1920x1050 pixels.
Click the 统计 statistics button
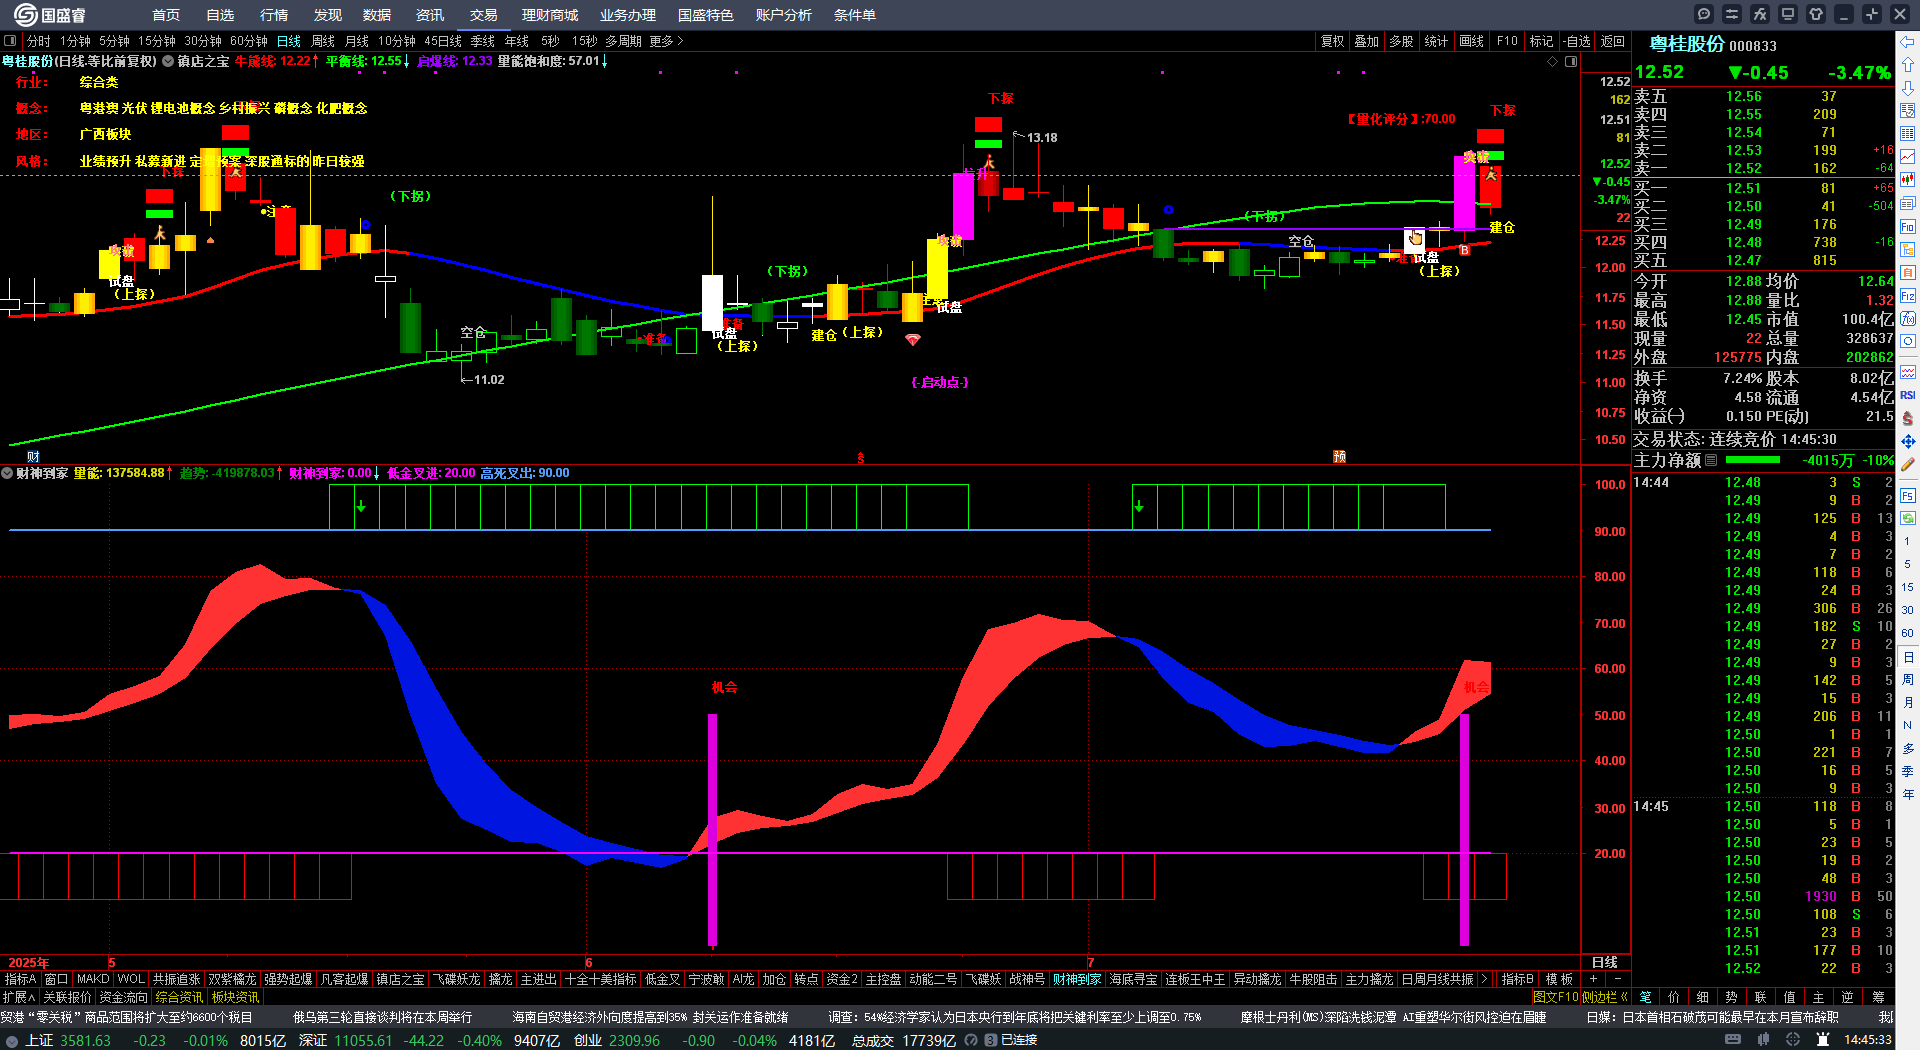point(1436,41)
